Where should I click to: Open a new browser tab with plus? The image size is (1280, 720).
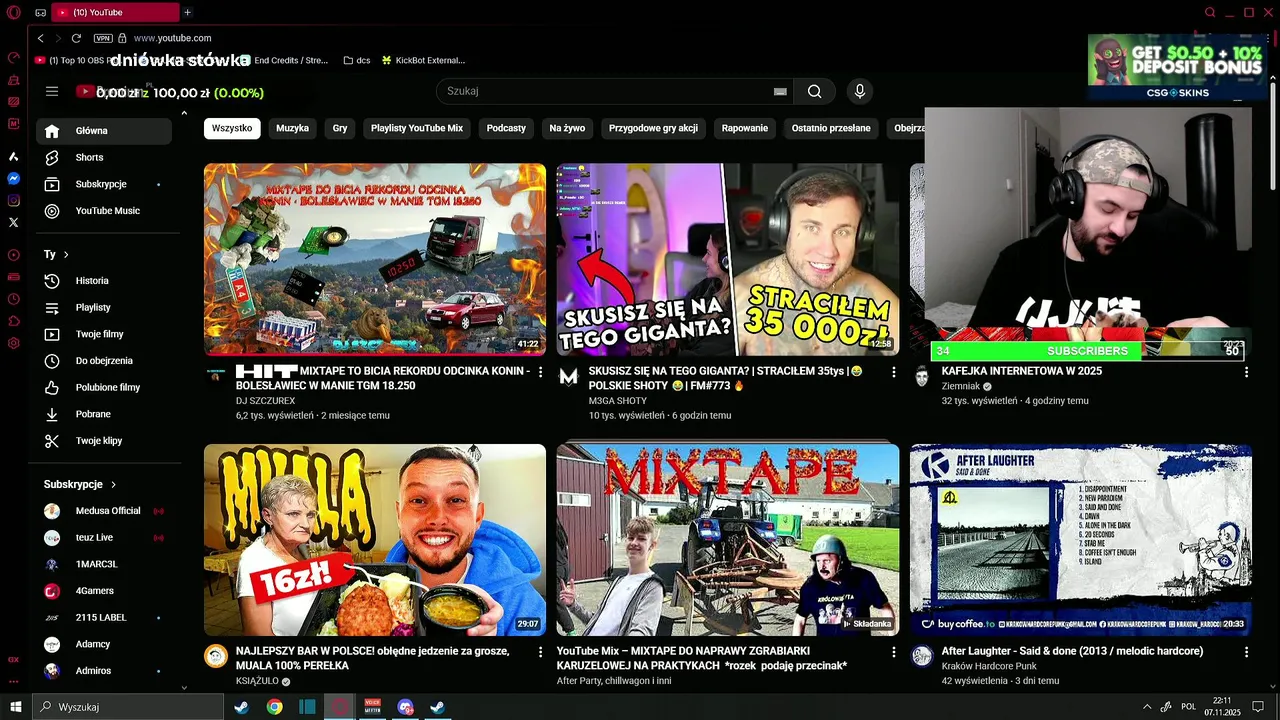(x=187, y=12)
